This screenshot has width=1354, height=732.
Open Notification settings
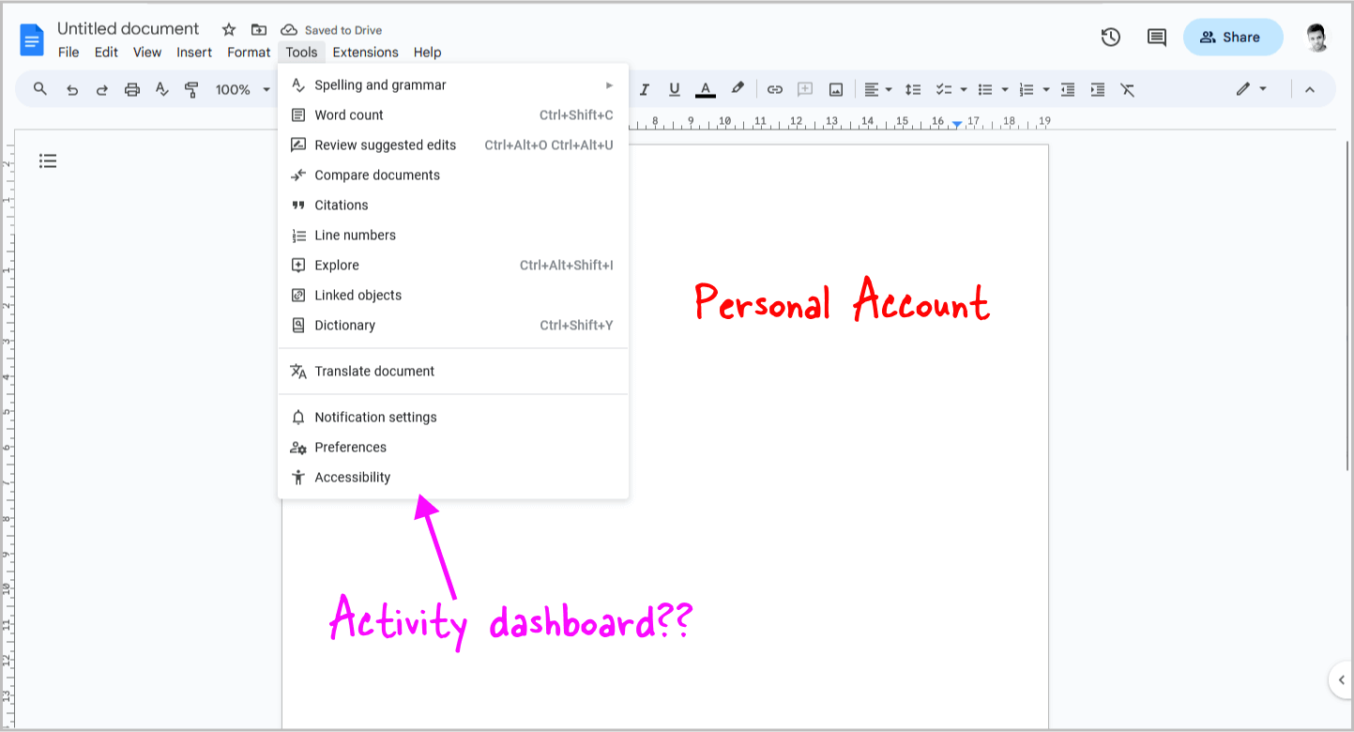(453, 417)
